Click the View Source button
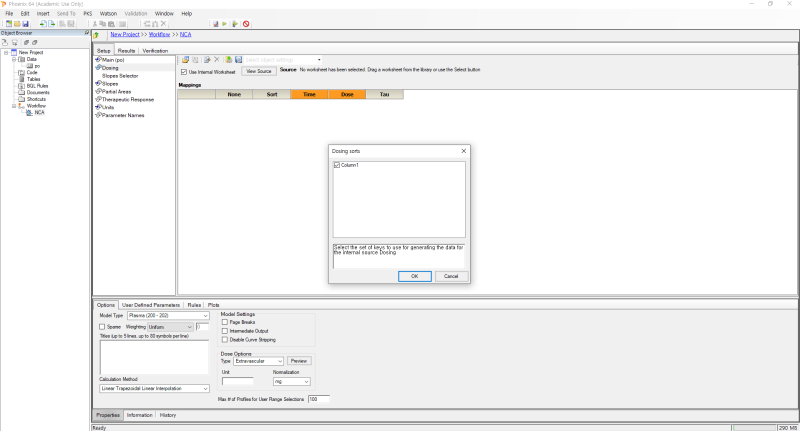 click(259, 71)
